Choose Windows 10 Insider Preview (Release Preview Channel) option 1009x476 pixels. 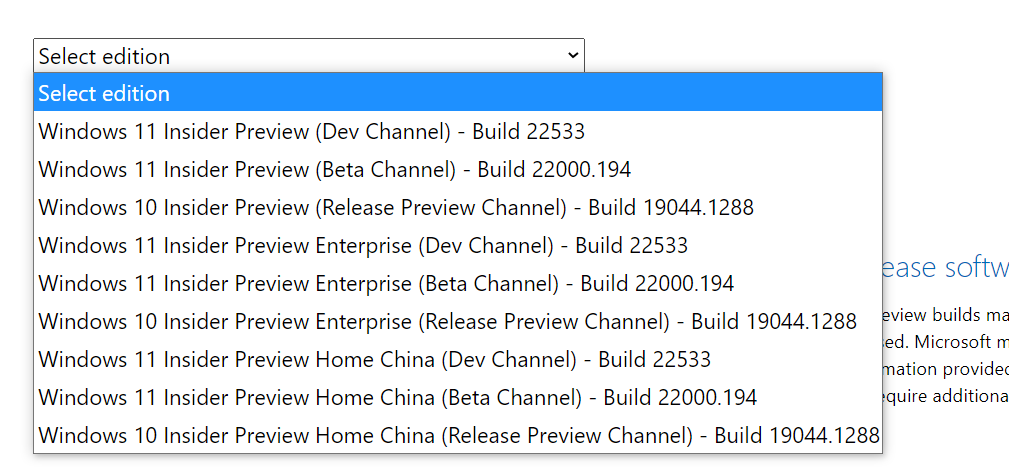point(396,207)
